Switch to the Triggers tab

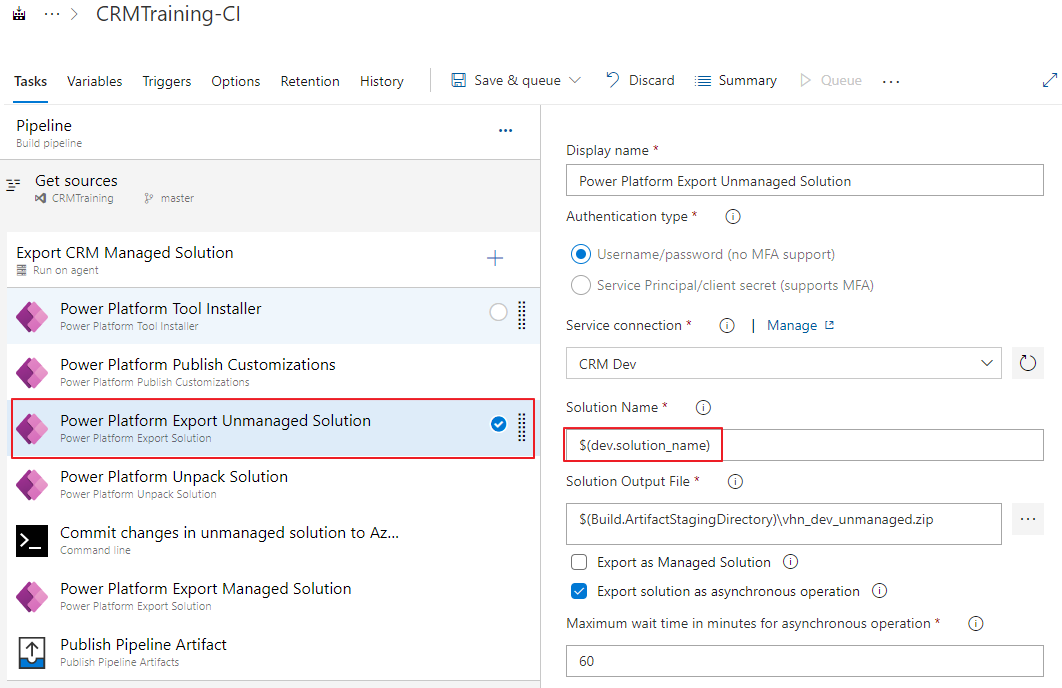(x=167, y=81)
